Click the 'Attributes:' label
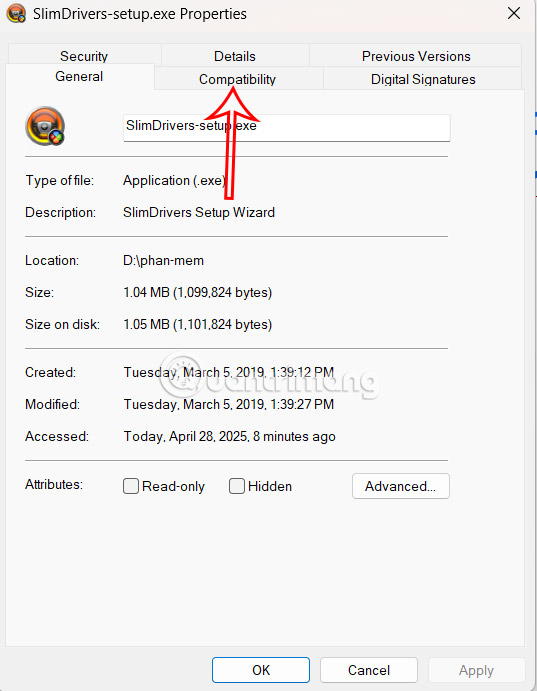The height and width of the screenshot is (691, 537). tap(54, 484)
